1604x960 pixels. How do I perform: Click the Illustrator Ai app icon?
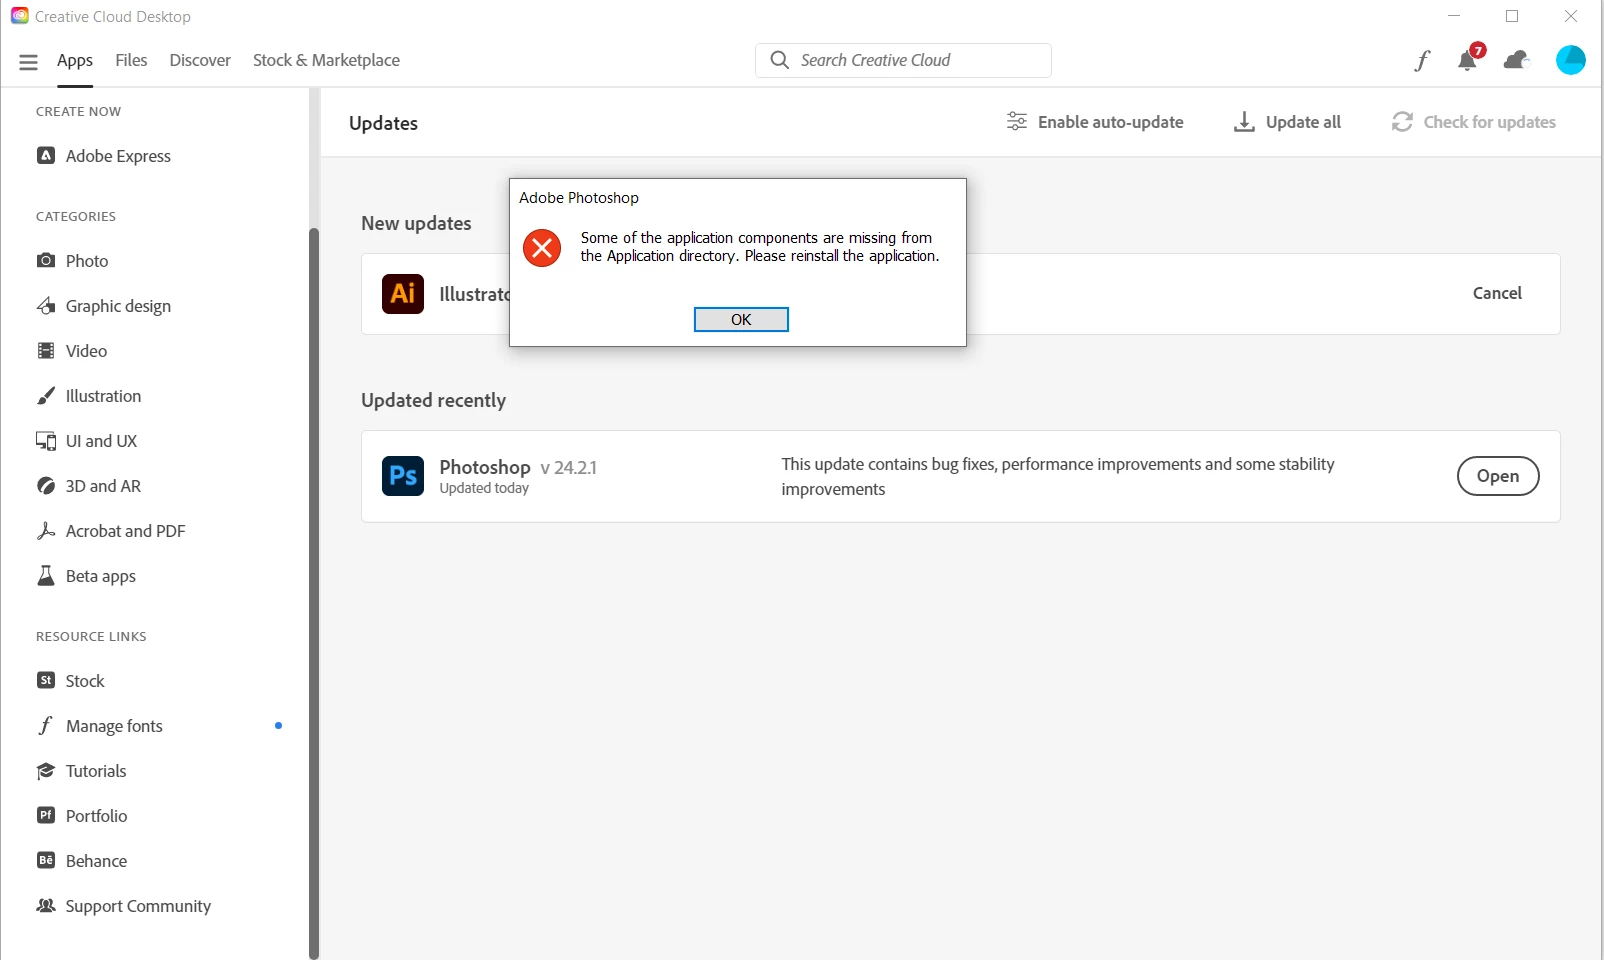click(403, 293)
